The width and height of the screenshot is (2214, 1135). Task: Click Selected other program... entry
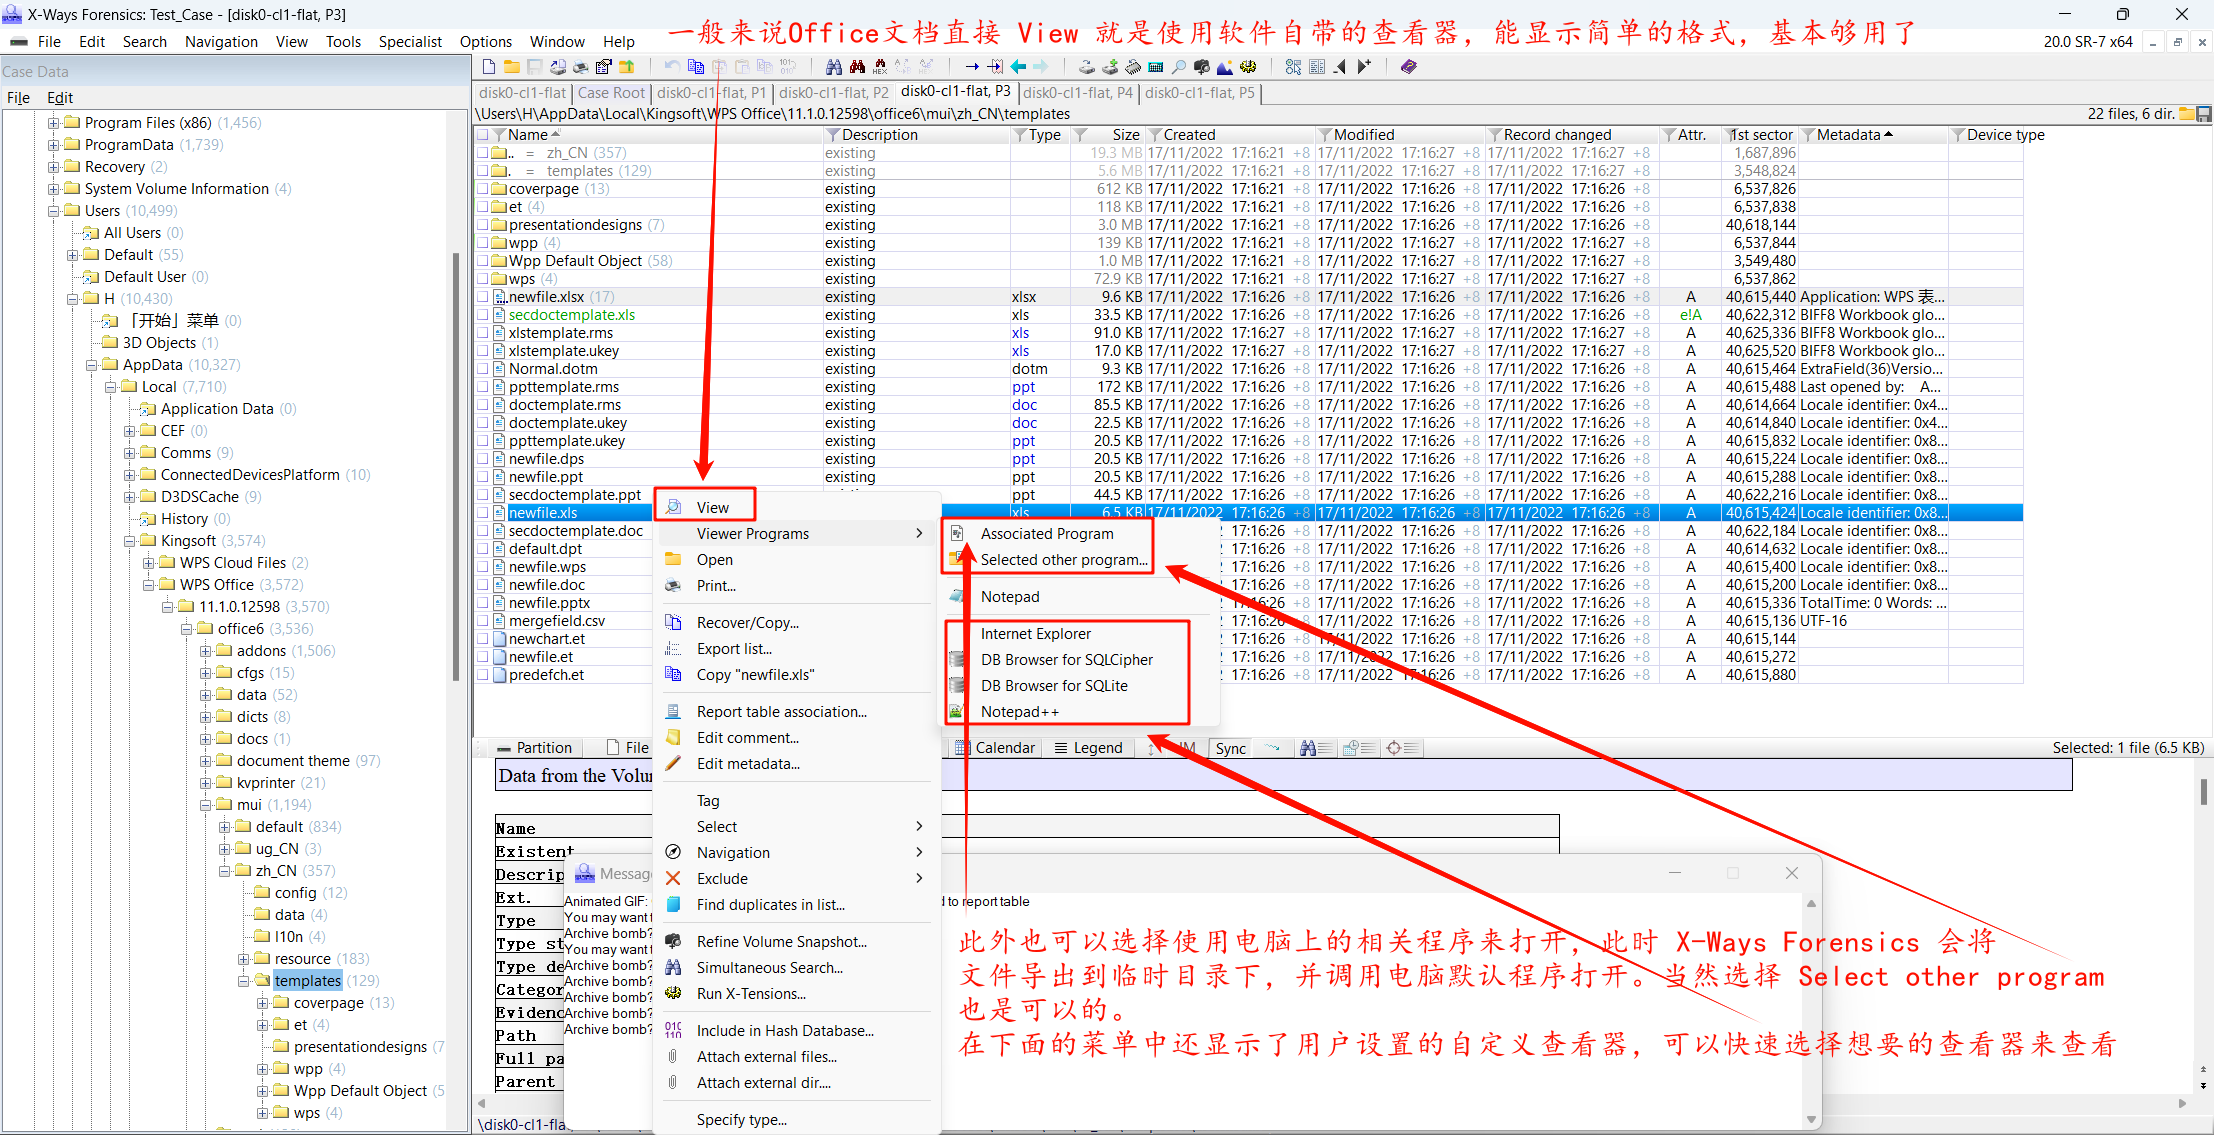point(1064,560)
